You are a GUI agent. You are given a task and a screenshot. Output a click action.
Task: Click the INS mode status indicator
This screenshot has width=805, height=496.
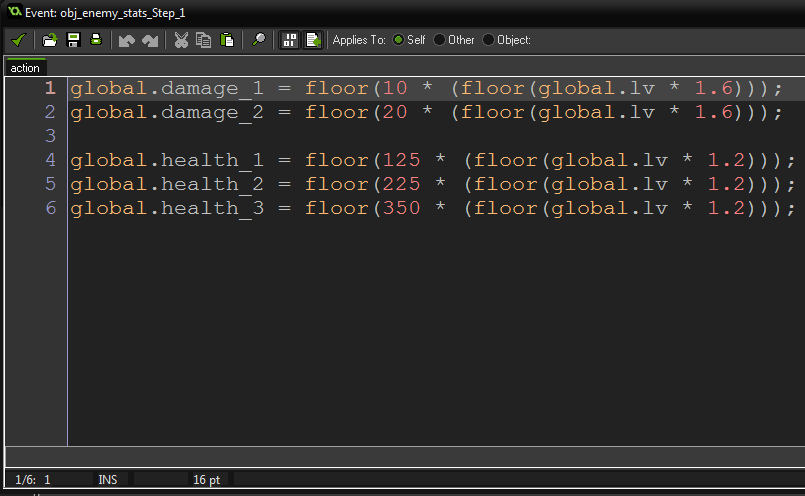(x=108, y=480)
